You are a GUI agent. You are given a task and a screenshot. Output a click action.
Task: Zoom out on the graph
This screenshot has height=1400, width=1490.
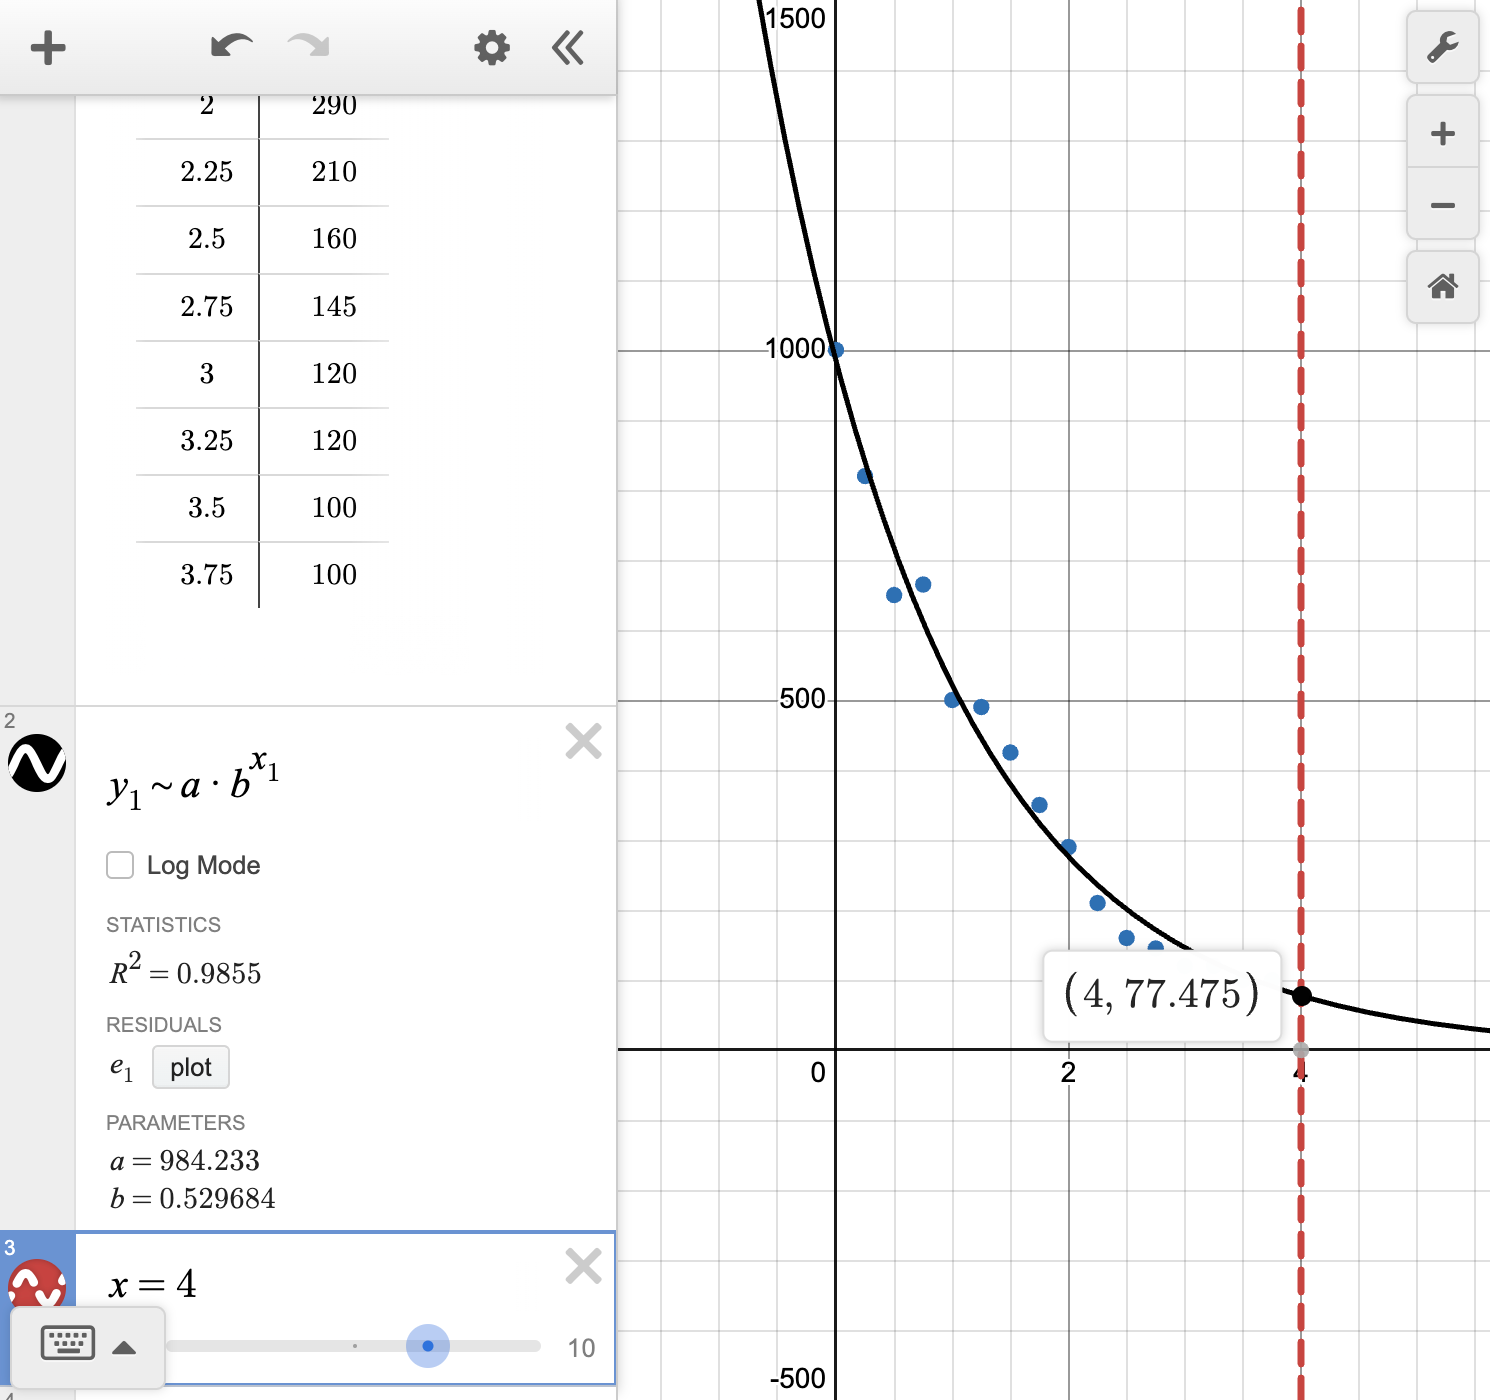point(1442,205)
